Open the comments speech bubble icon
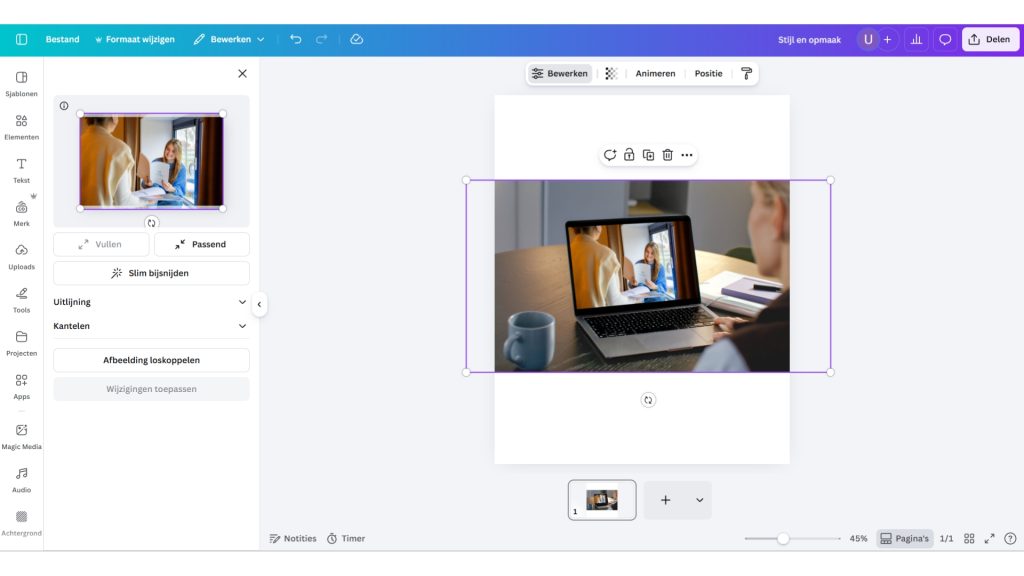The height and width of the screenshot is (576, 1024). [x=945, y=40]
